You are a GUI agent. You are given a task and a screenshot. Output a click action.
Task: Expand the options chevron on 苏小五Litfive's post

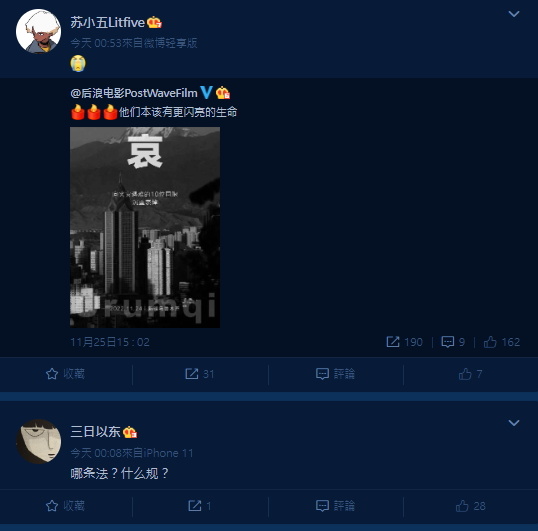514,14
